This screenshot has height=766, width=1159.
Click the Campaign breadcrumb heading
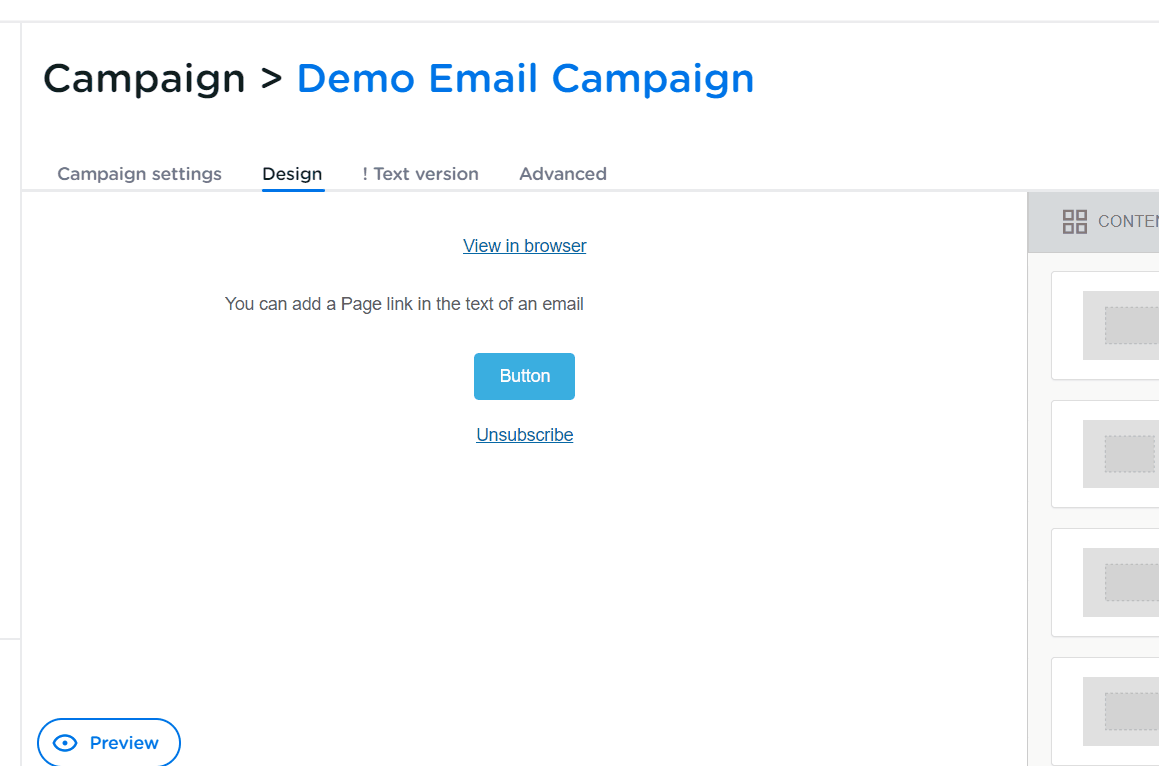144,78
